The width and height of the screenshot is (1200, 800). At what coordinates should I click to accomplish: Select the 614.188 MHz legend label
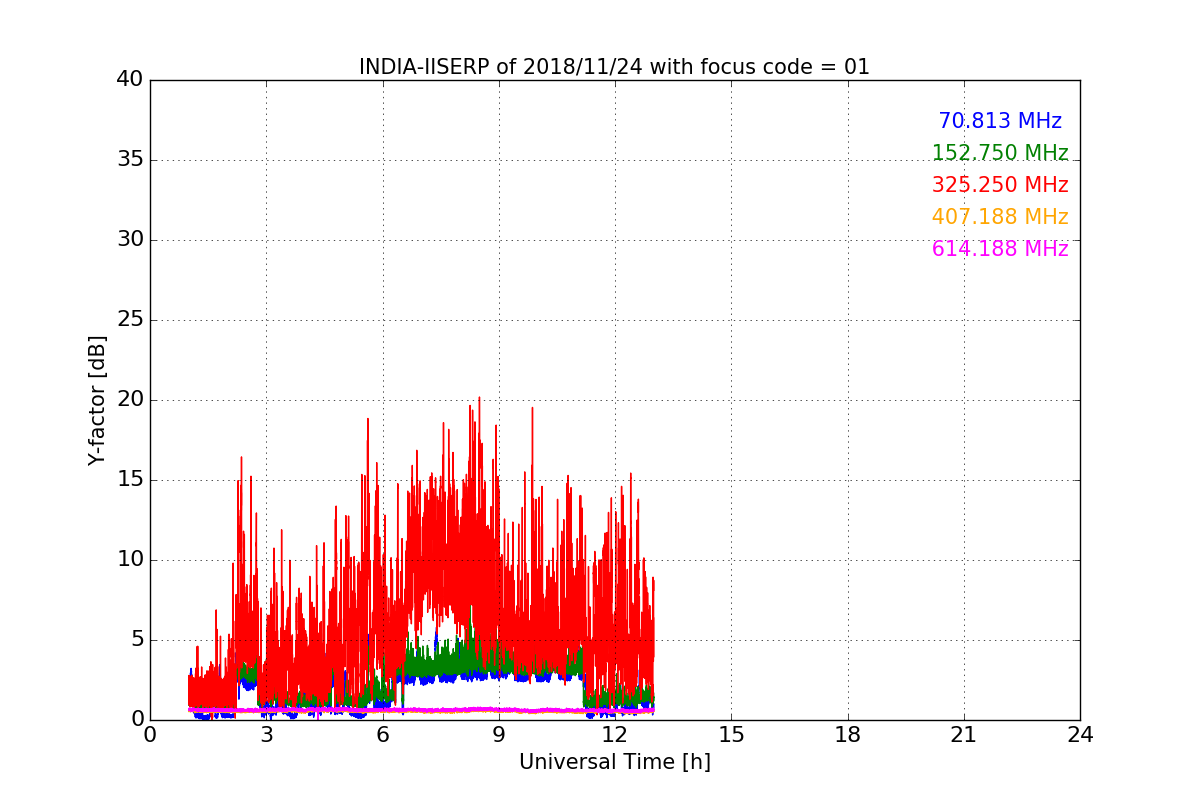pos(1000,249)
